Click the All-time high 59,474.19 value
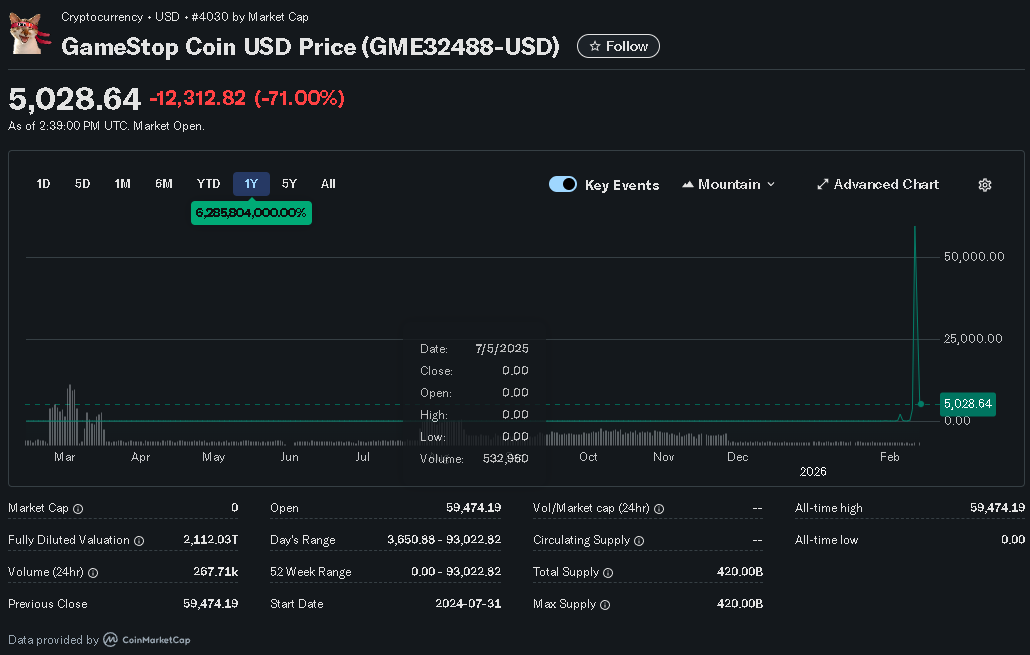This screenshot has height=655, width=1030. (x=997, y=507)
